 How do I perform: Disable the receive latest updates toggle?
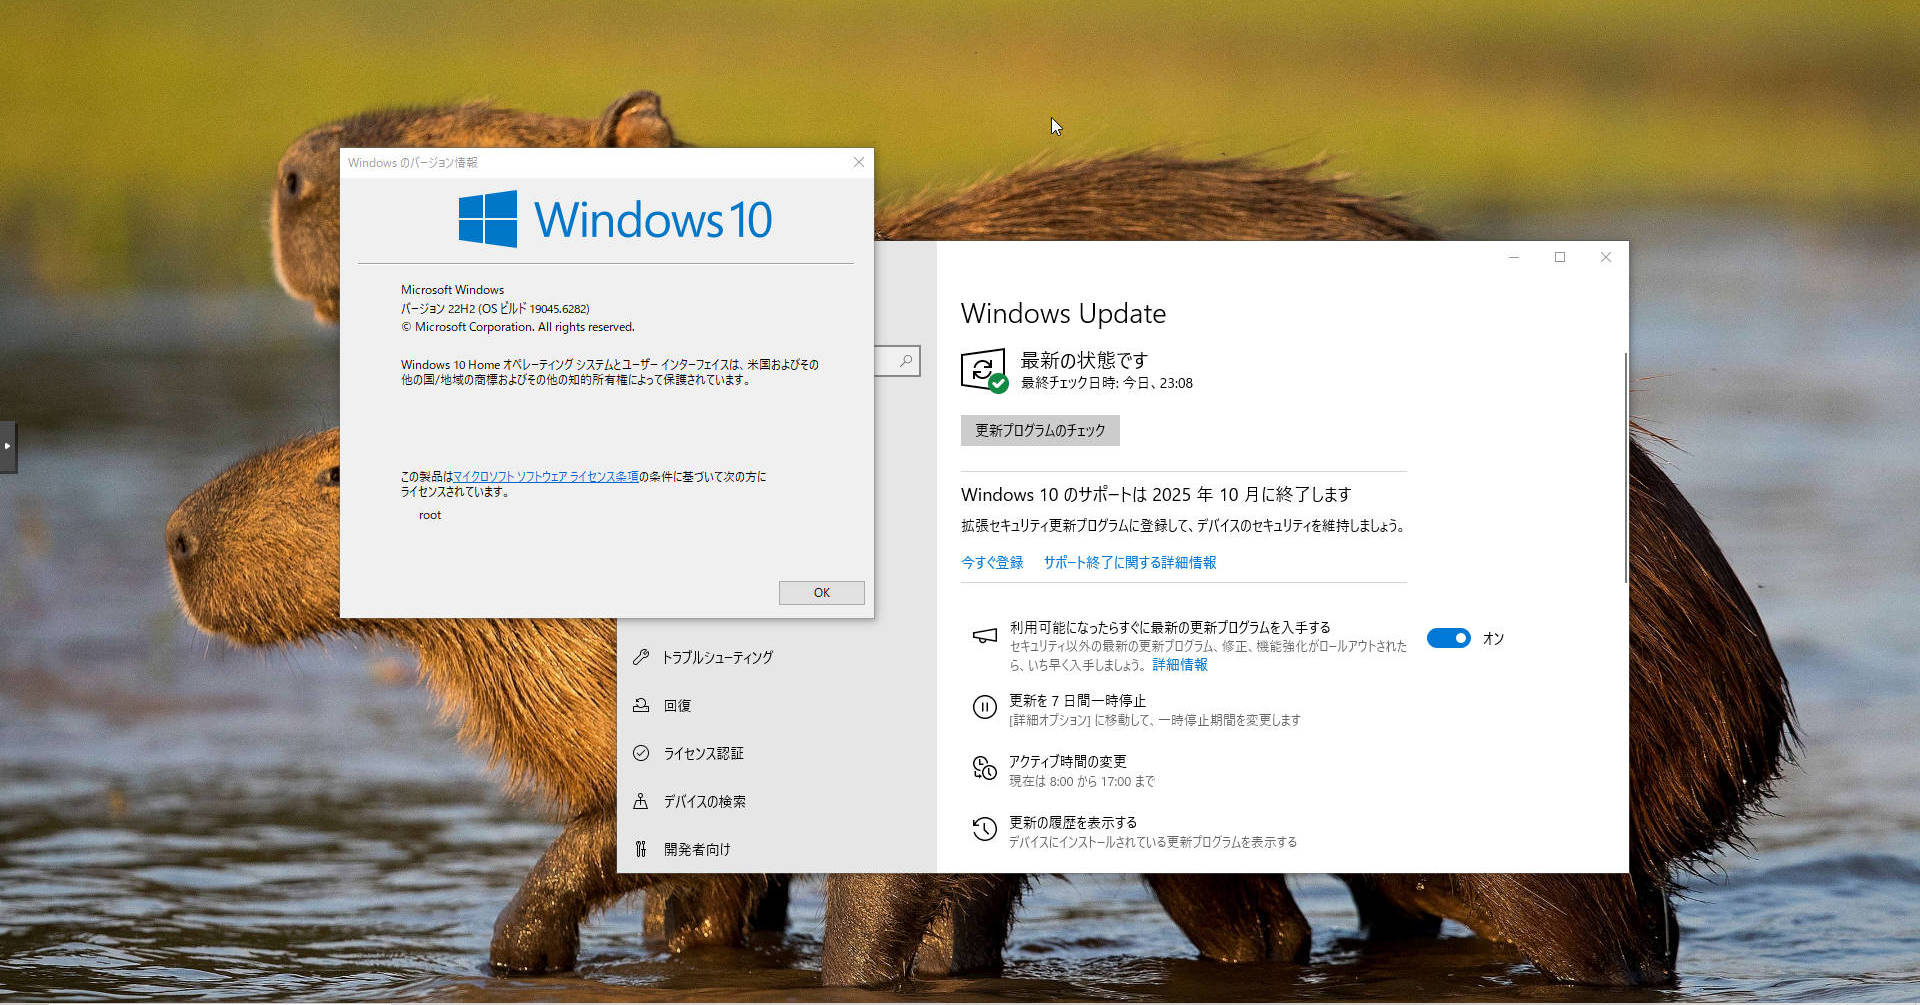click(1449, 638)
